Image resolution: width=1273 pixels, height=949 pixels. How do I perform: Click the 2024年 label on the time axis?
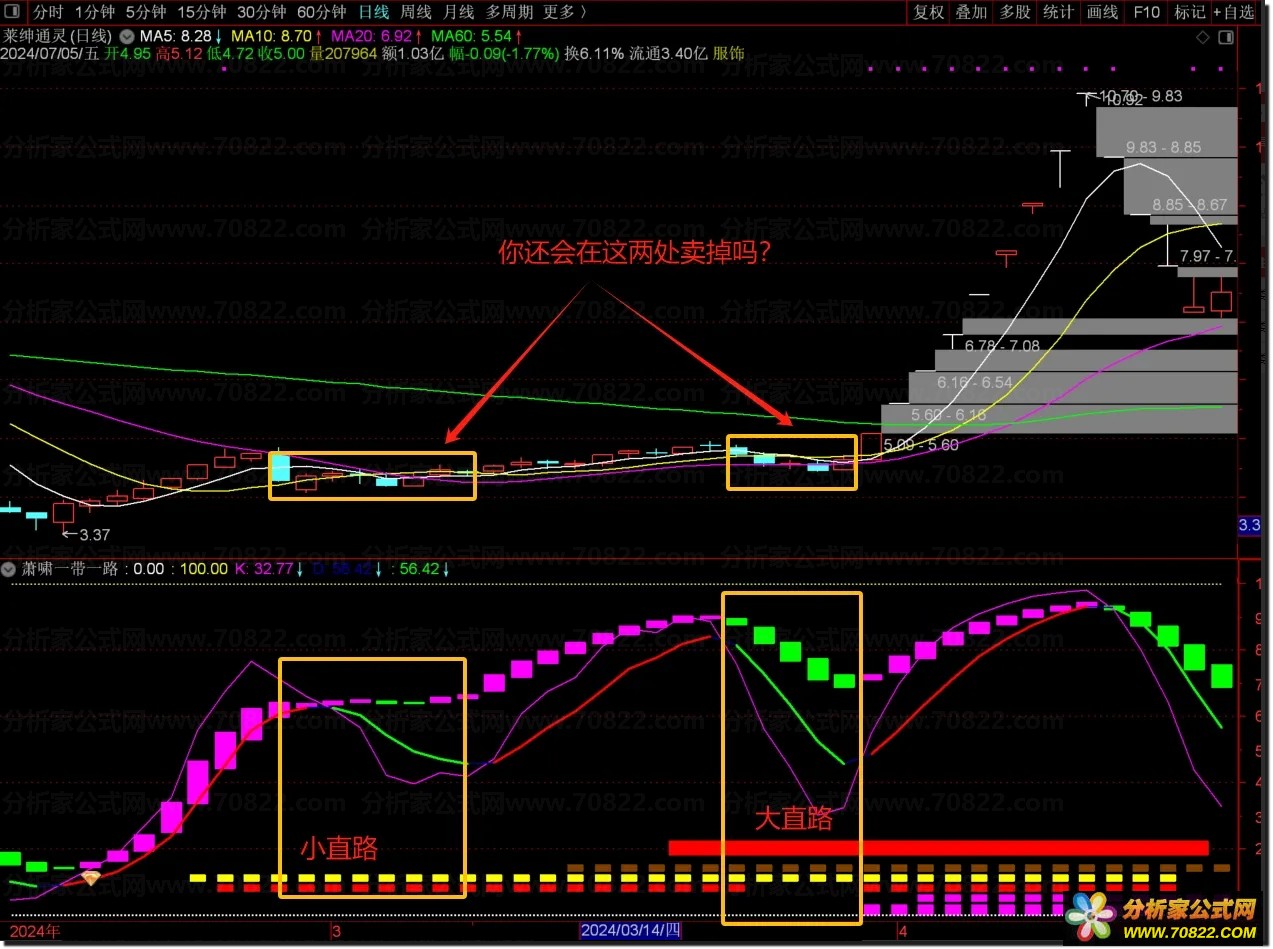click(x=35, y=931)
